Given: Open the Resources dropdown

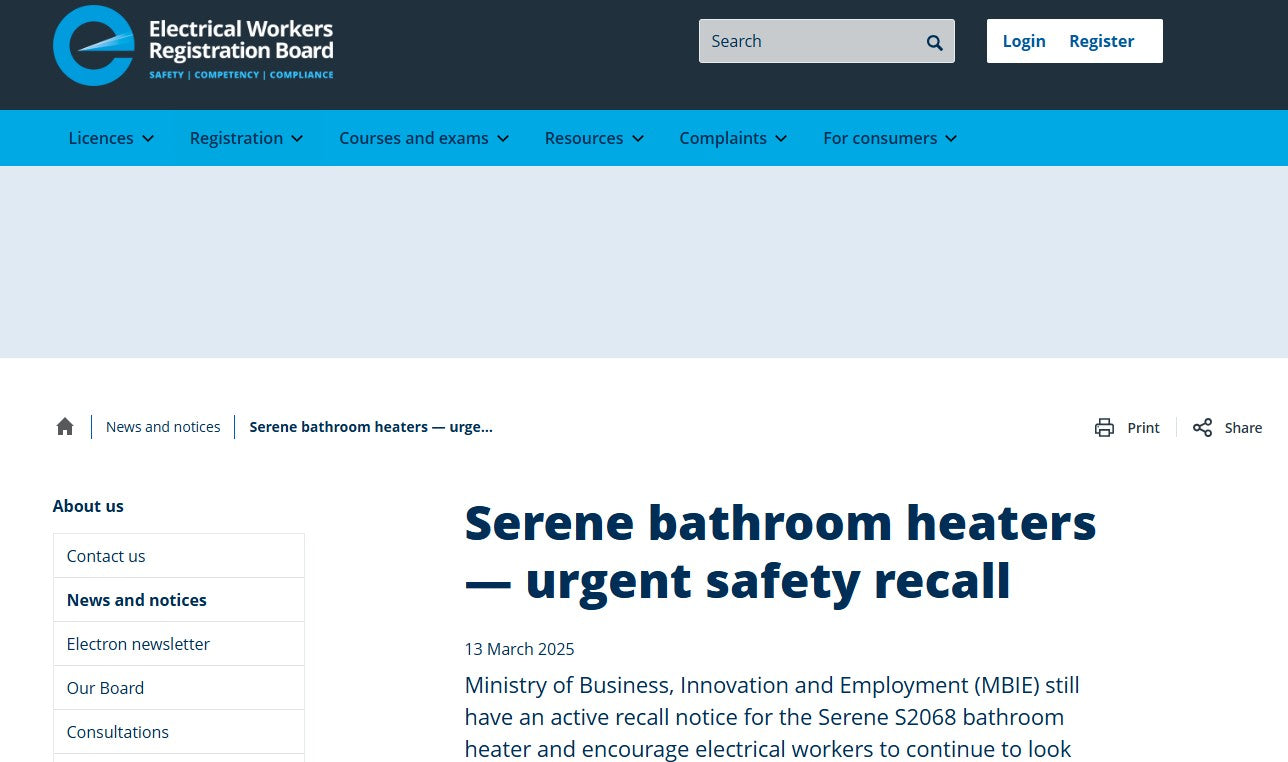Looking at the screenshot, I should point(594,138).
